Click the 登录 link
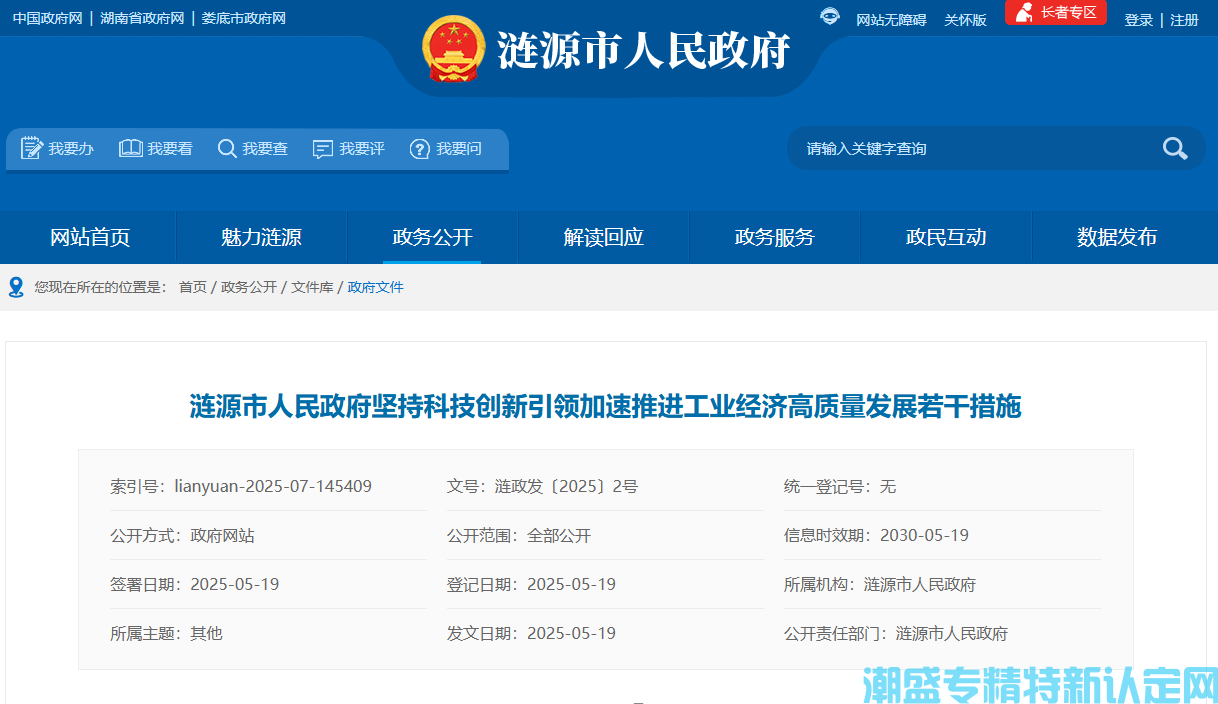 (1138, 20)
